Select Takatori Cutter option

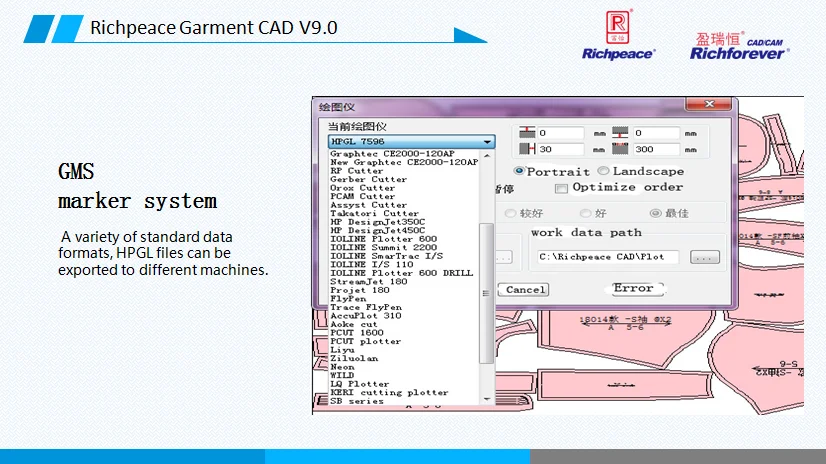click(x=374, y=213)
